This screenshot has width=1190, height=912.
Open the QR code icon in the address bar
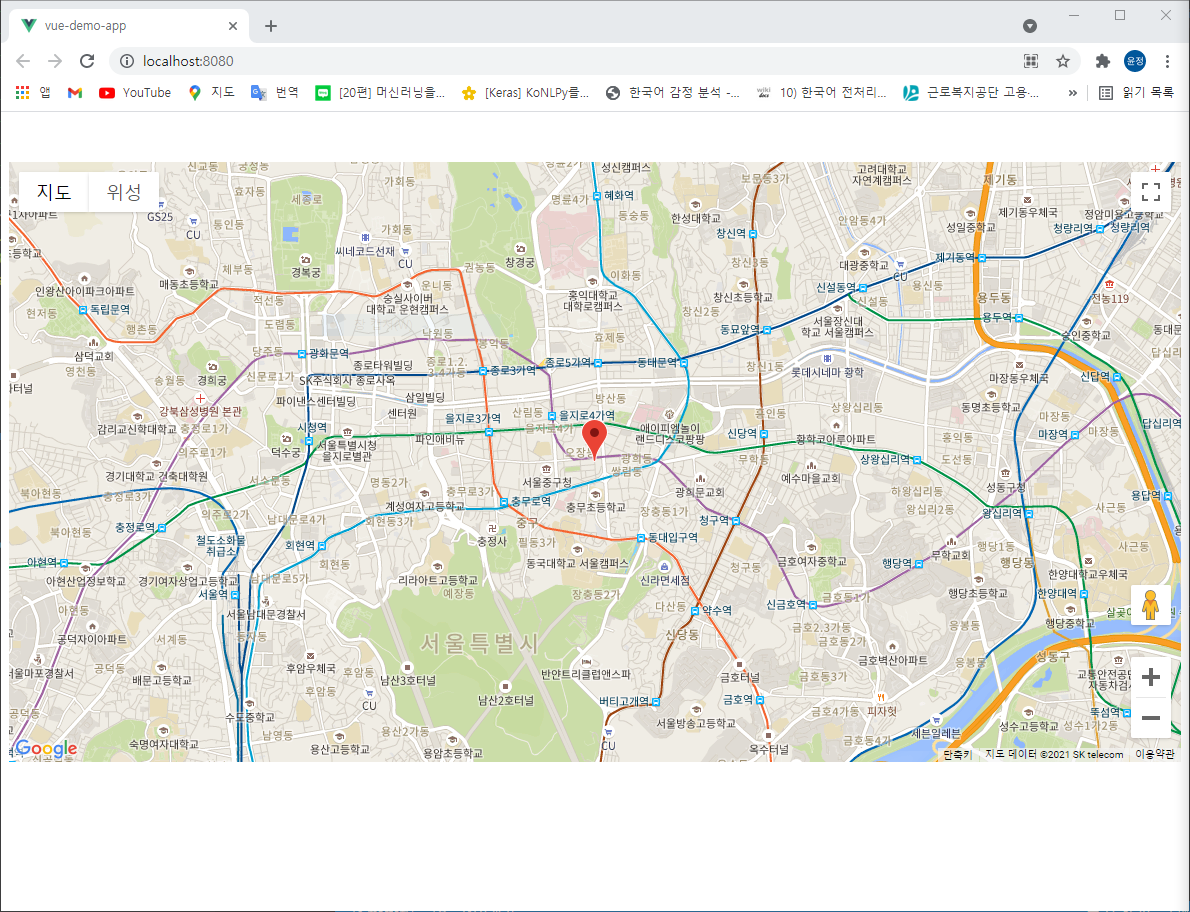coord(1031,61)
